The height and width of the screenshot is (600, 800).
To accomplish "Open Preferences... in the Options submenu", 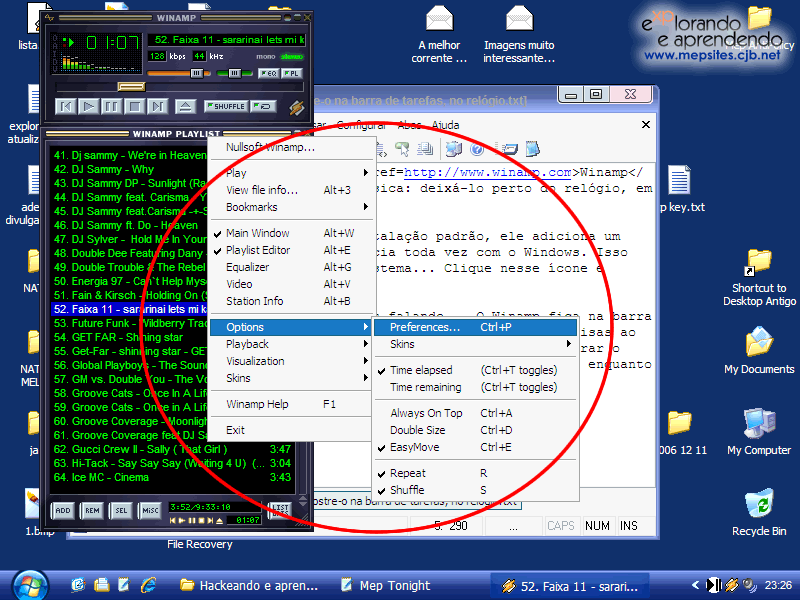I will [476, 327].
